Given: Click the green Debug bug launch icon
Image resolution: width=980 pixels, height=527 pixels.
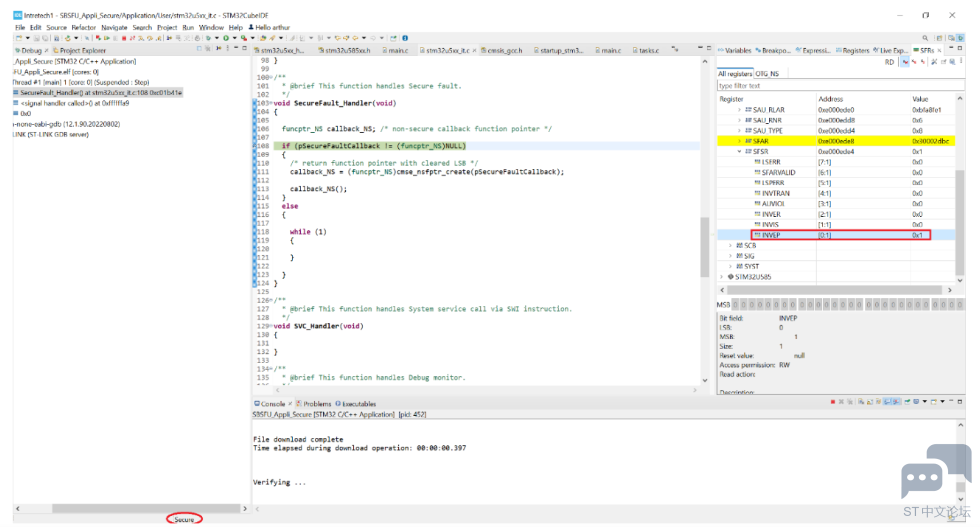Looking at the screenshot, I should click(208, 38).
